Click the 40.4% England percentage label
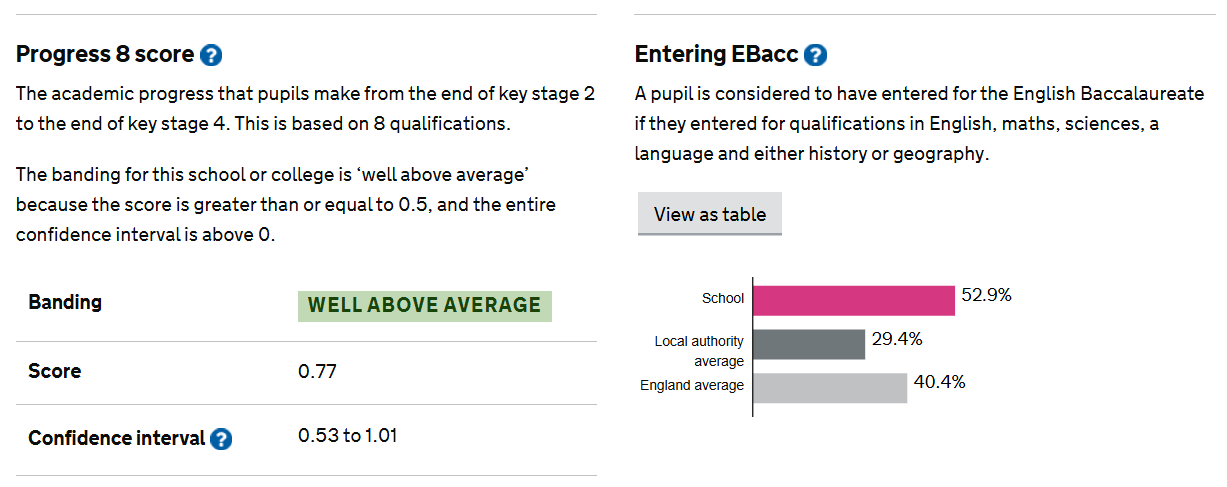The height and width of the screenshot is (487, 1227). point(939,382)
